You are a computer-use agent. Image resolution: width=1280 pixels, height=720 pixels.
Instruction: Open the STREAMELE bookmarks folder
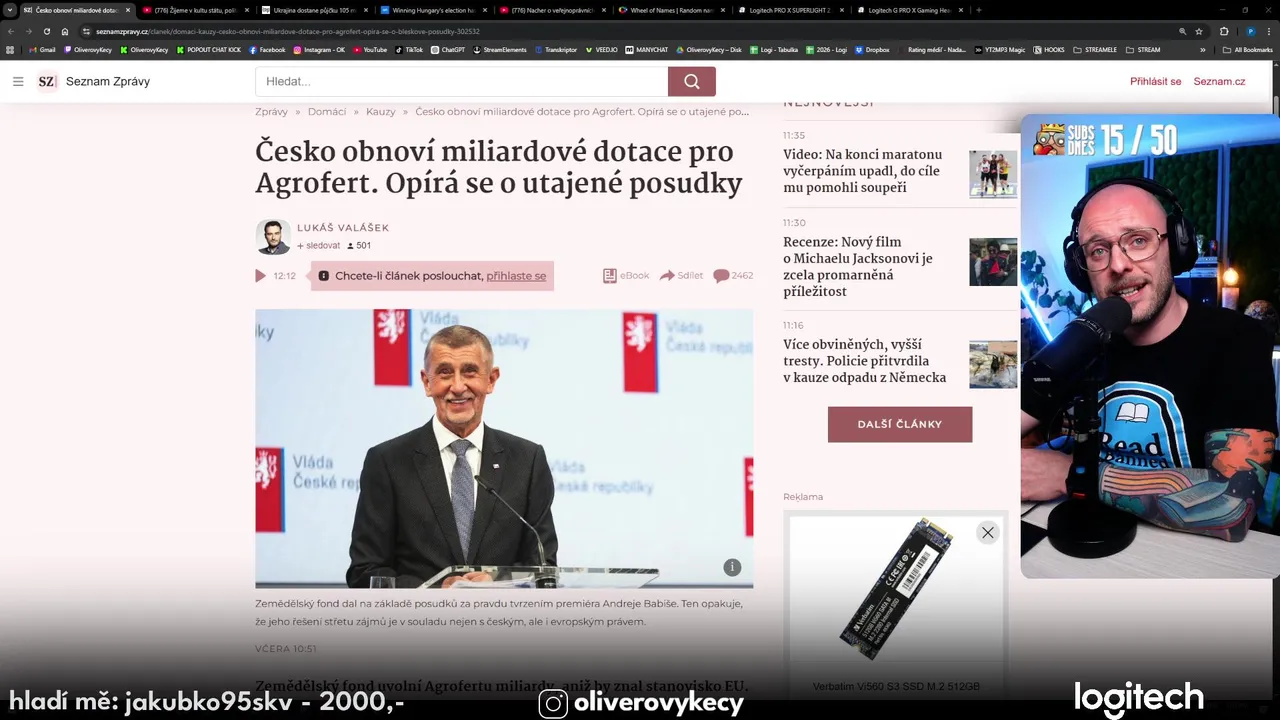coord(1093,49)
